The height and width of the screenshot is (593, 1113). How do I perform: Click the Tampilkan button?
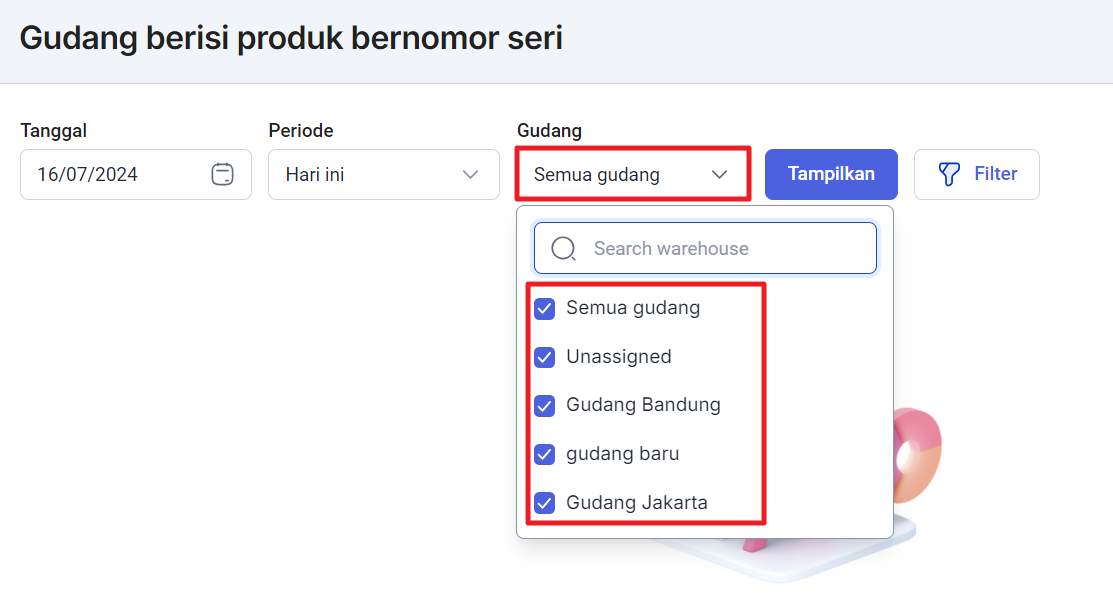click(831, 174)
